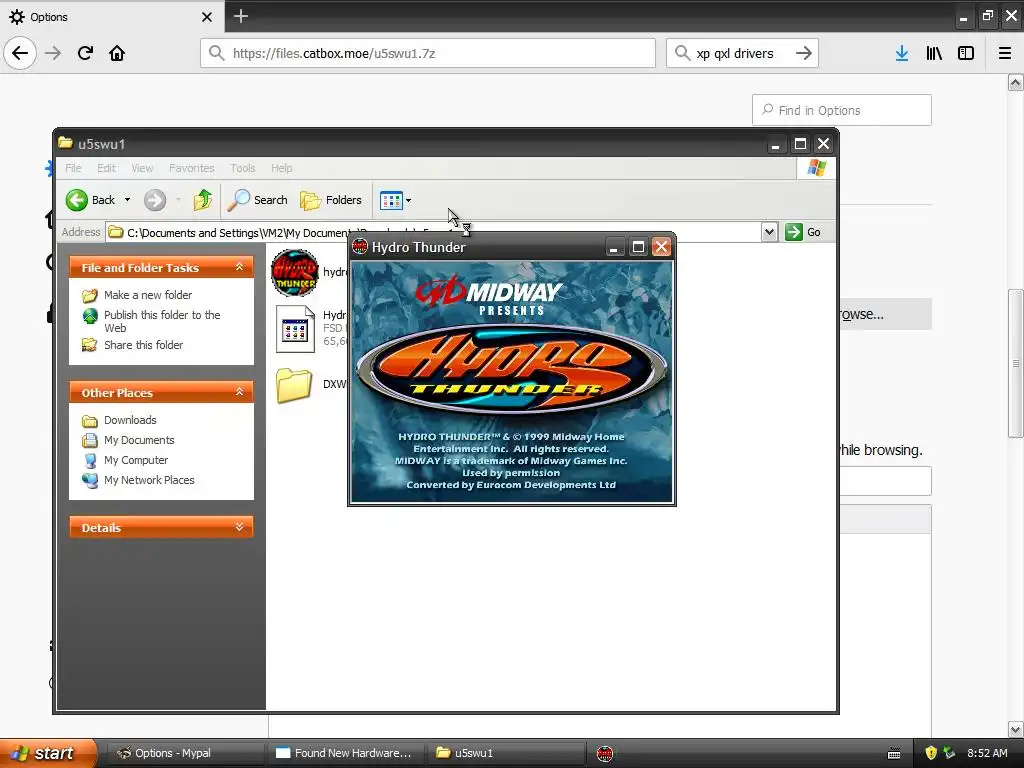
Task: Click Publish this folder to the Web
Action: (162, 321)
